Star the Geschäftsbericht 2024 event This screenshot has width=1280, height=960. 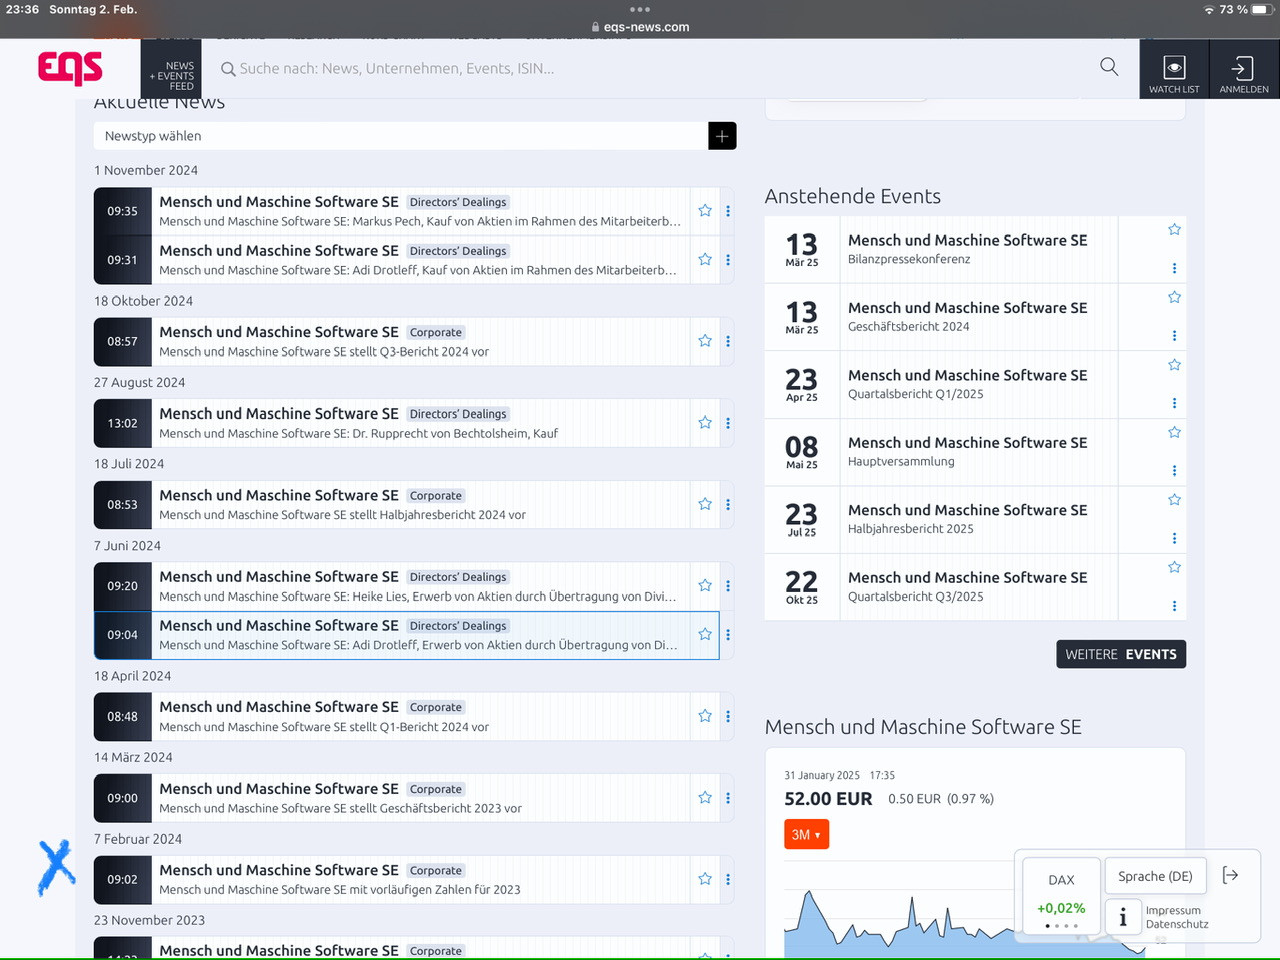[x=1174, y=297]
